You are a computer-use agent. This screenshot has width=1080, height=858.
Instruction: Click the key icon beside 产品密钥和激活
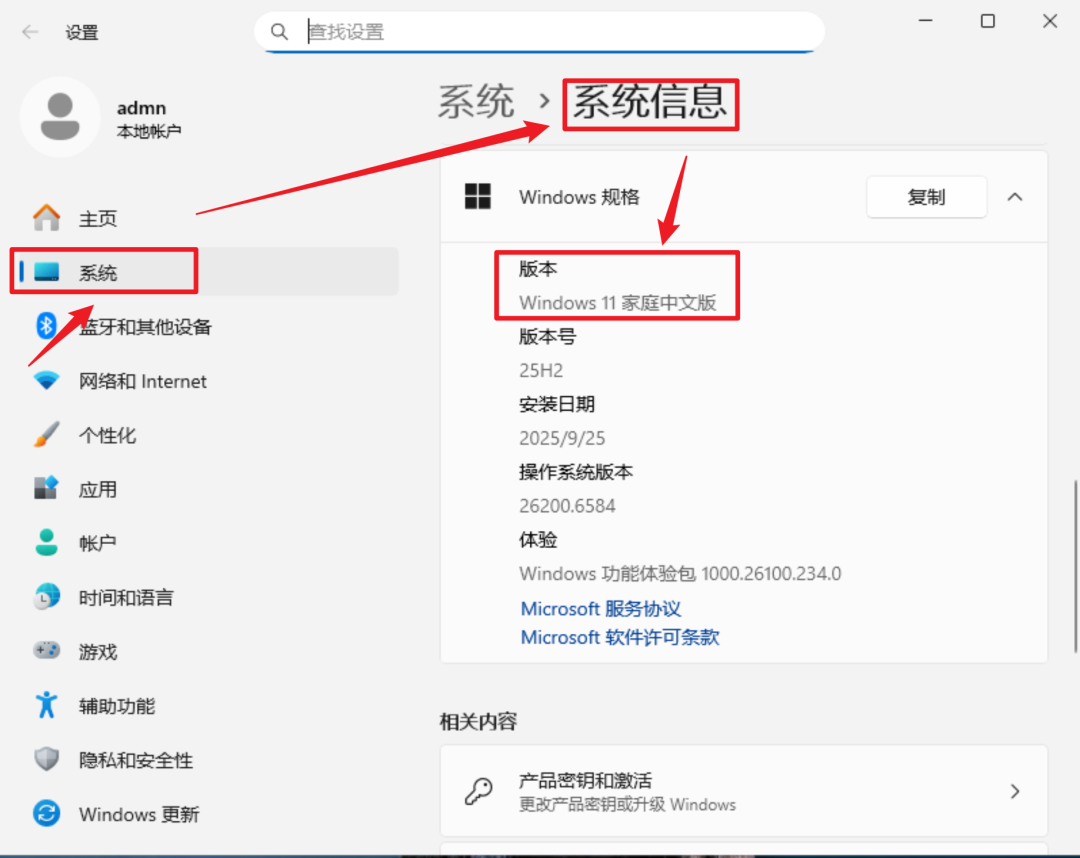coord(479,790)
